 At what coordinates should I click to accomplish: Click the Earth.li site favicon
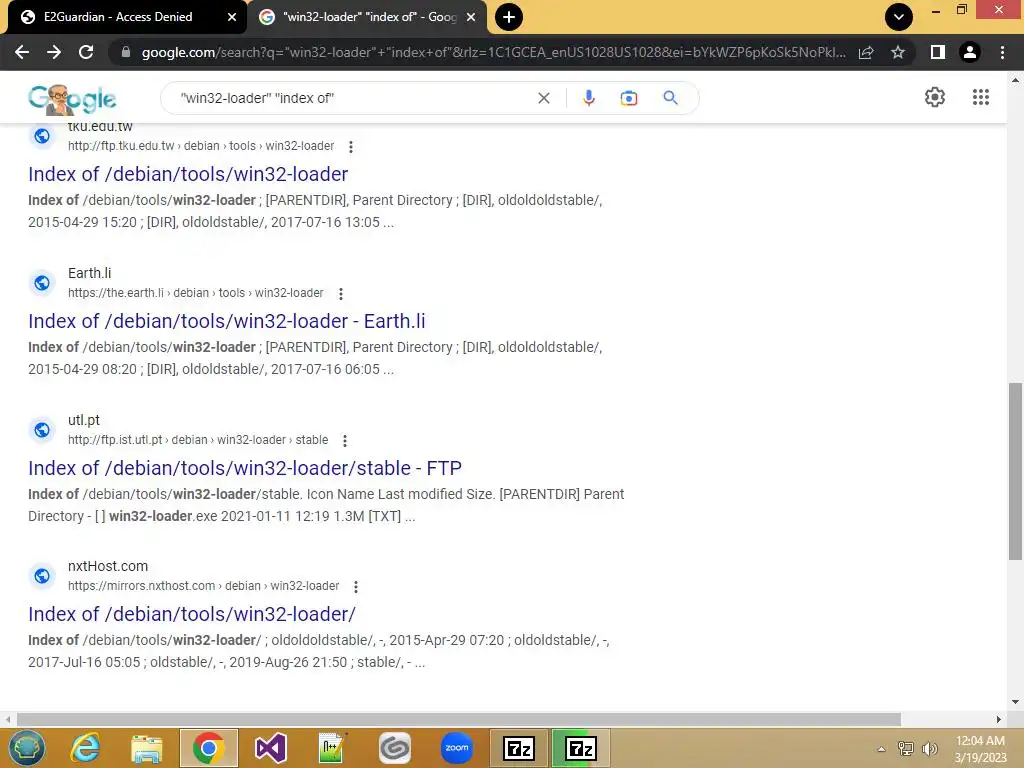[x=42, y=283]
